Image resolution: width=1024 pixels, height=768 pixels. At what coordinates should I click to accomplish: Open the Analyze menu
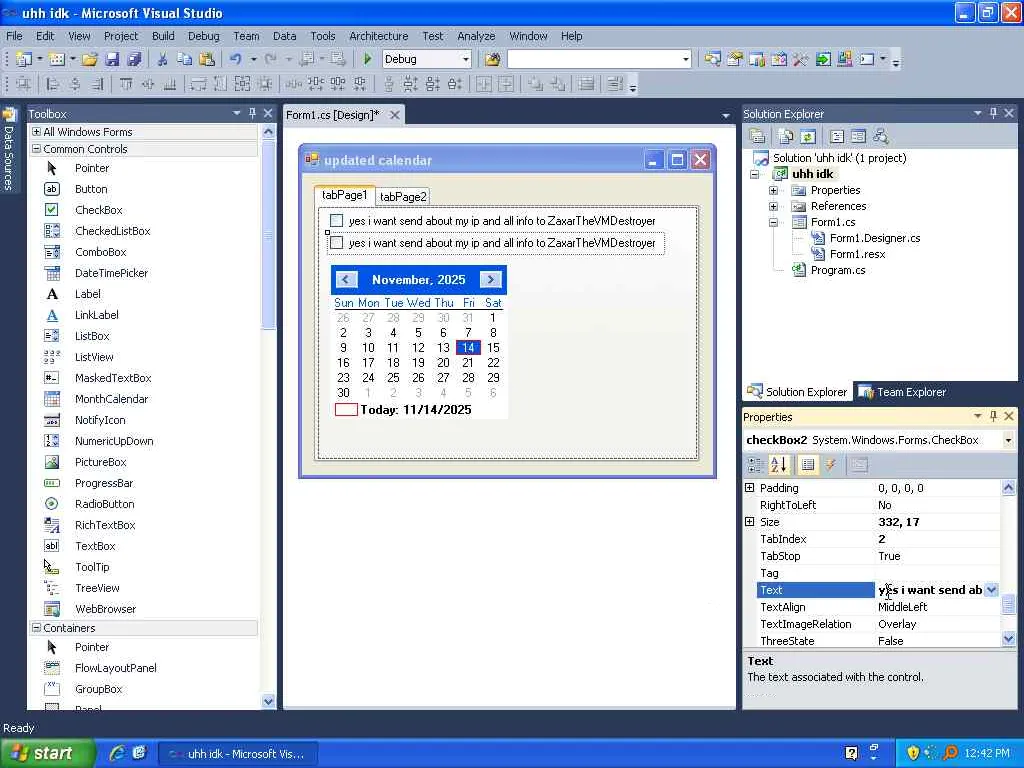pos(475,36)
